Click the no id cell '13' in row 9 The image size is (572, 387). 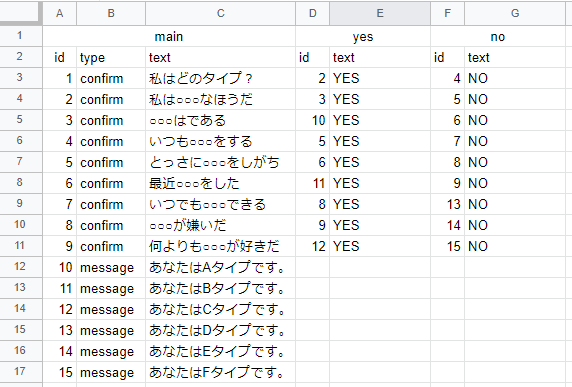click(447, 204)
